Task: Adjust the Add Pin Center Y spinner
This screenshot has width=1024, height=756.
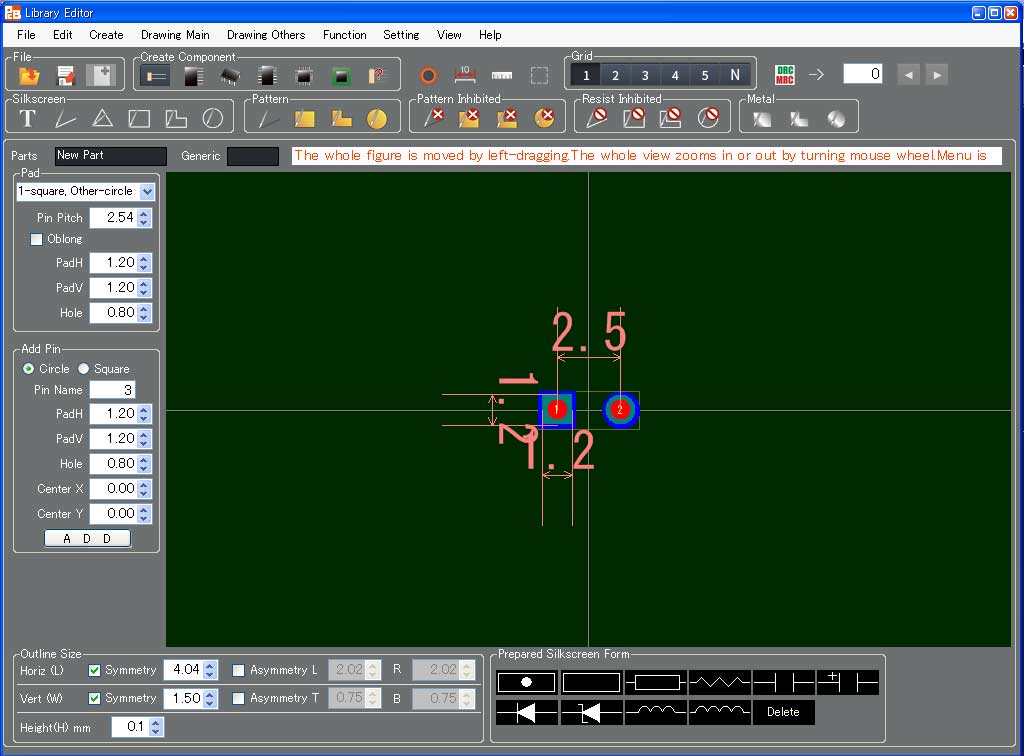Action: pos(144,514)
